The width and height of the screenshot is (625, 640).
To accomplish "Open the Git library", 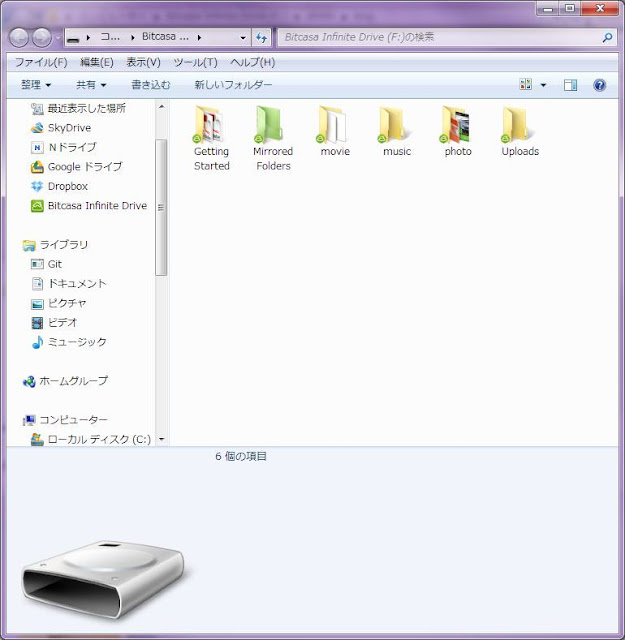I will [x=46, y=264].
